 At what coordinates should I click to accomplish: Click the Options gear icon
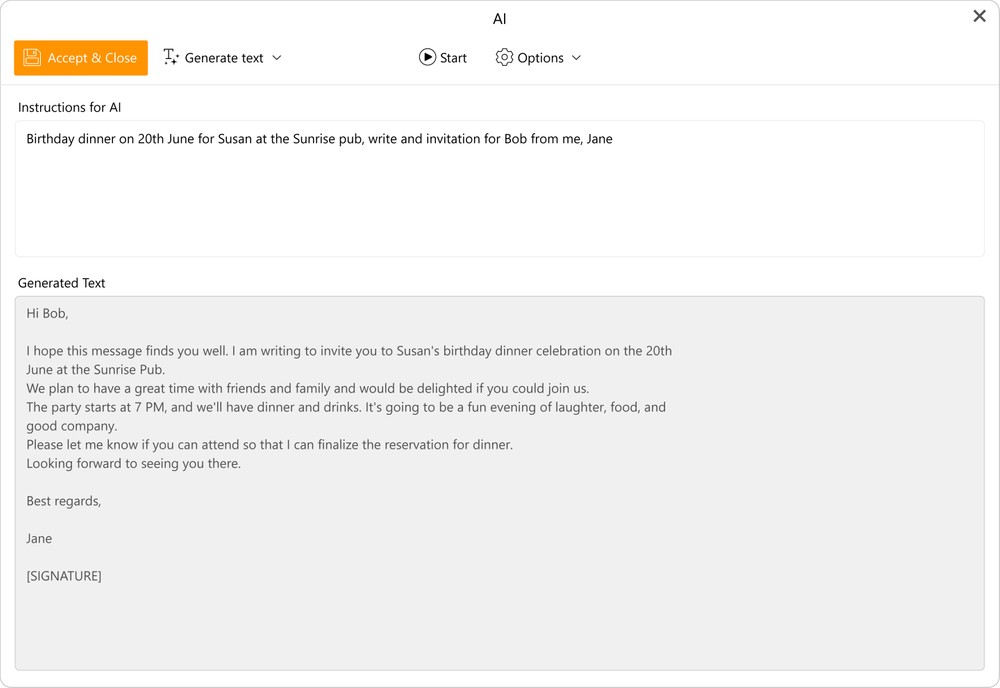click(x=504, y=57)
